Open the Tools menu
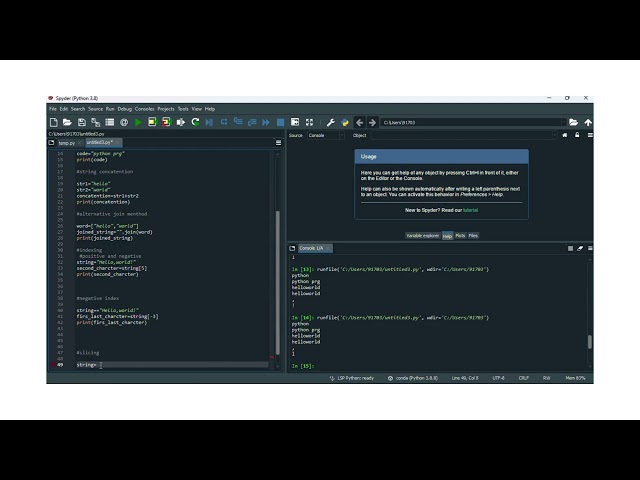This screenshot has width=640, height=480. pos(183,109)
